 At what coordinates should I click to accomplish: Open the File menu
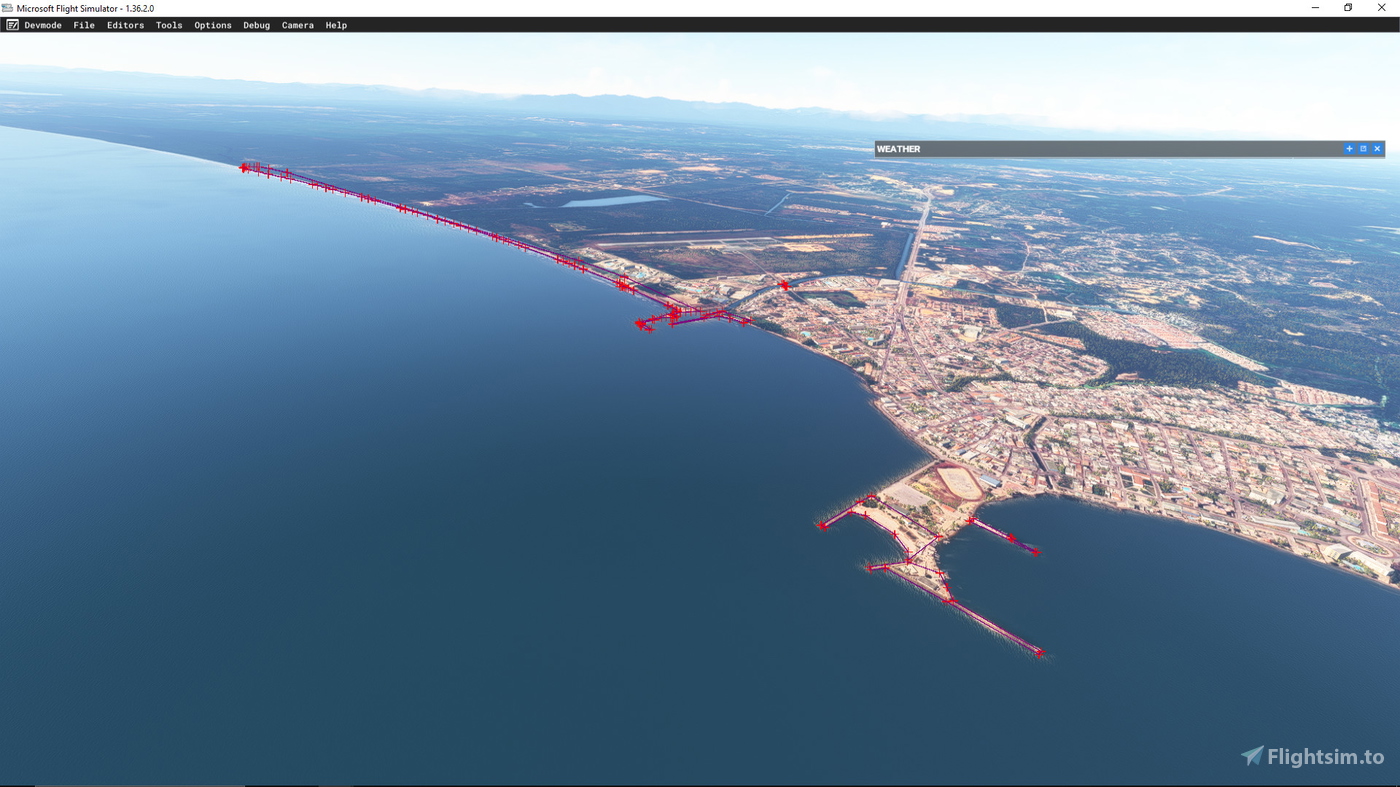click(84, 24)
